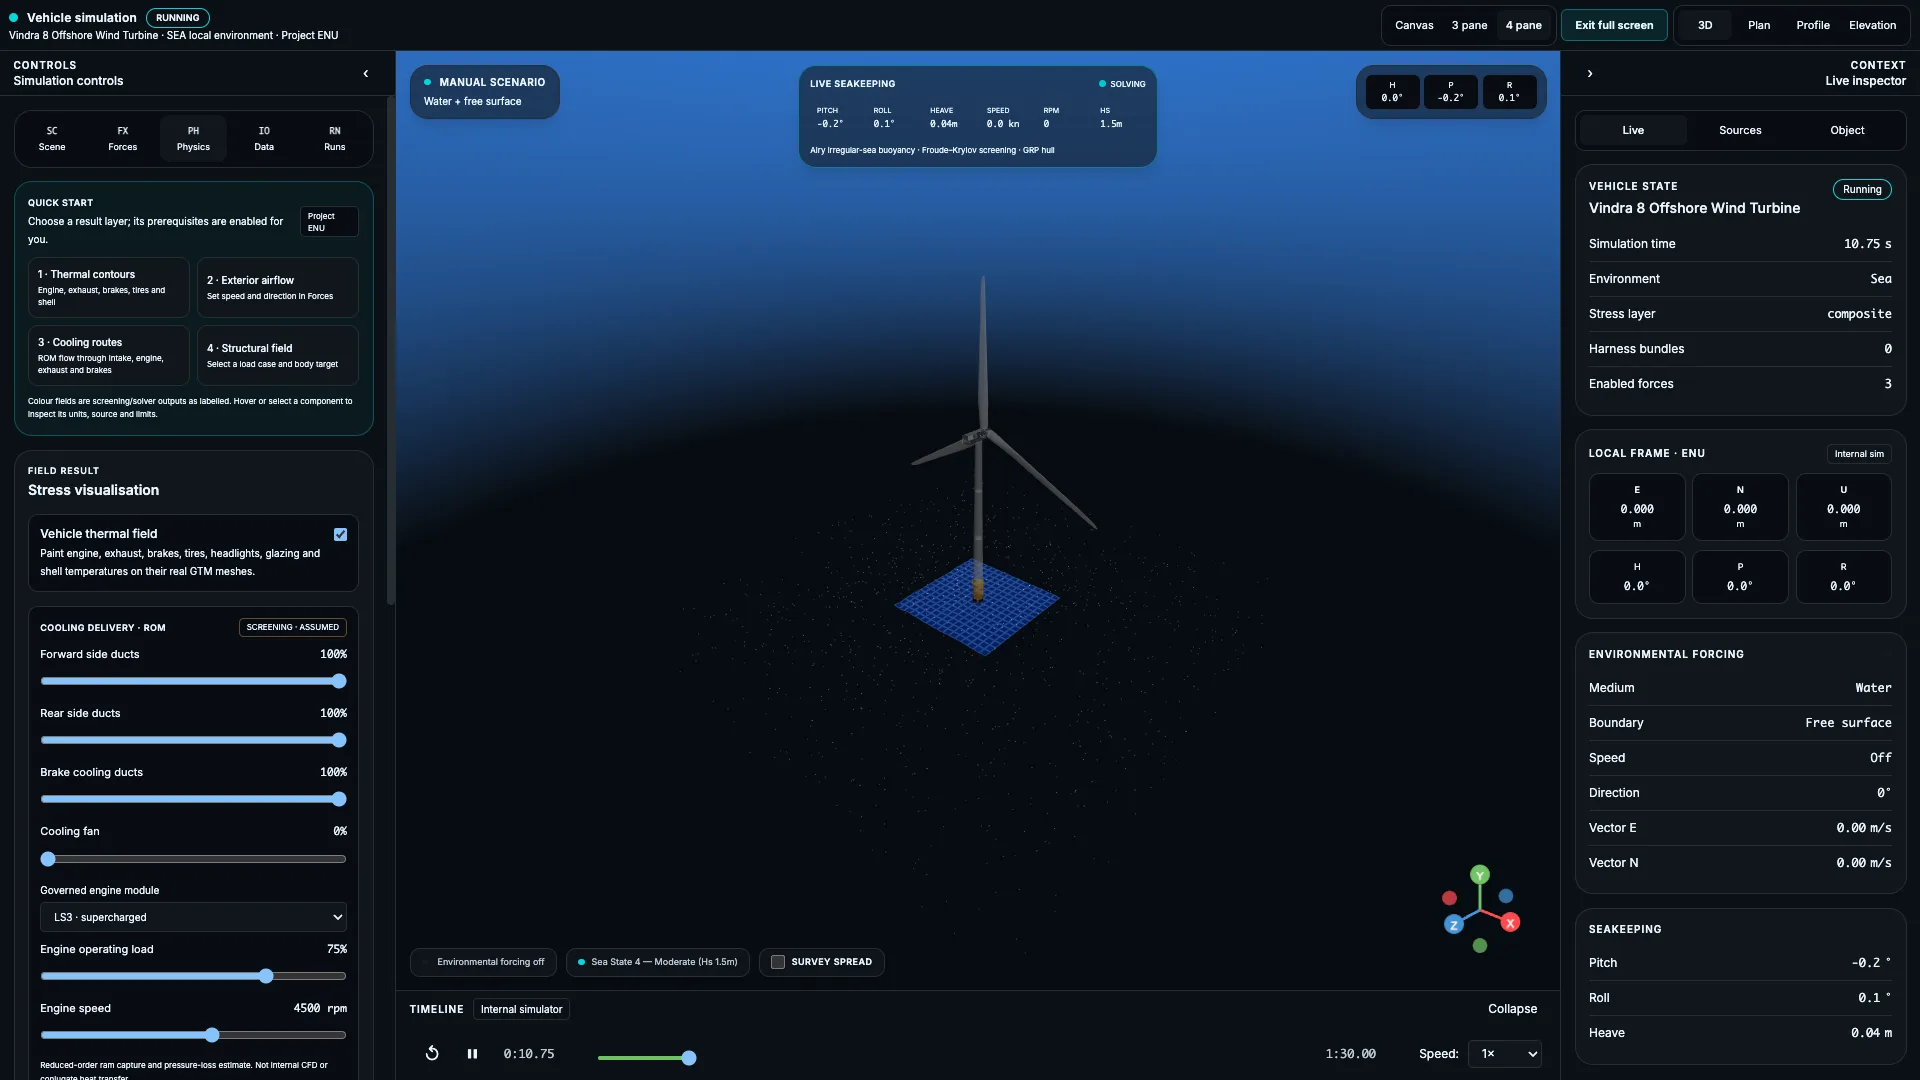Collapse the Live inspector panel chevron
The image size is (1920, 1080).
click(1590, 73)
